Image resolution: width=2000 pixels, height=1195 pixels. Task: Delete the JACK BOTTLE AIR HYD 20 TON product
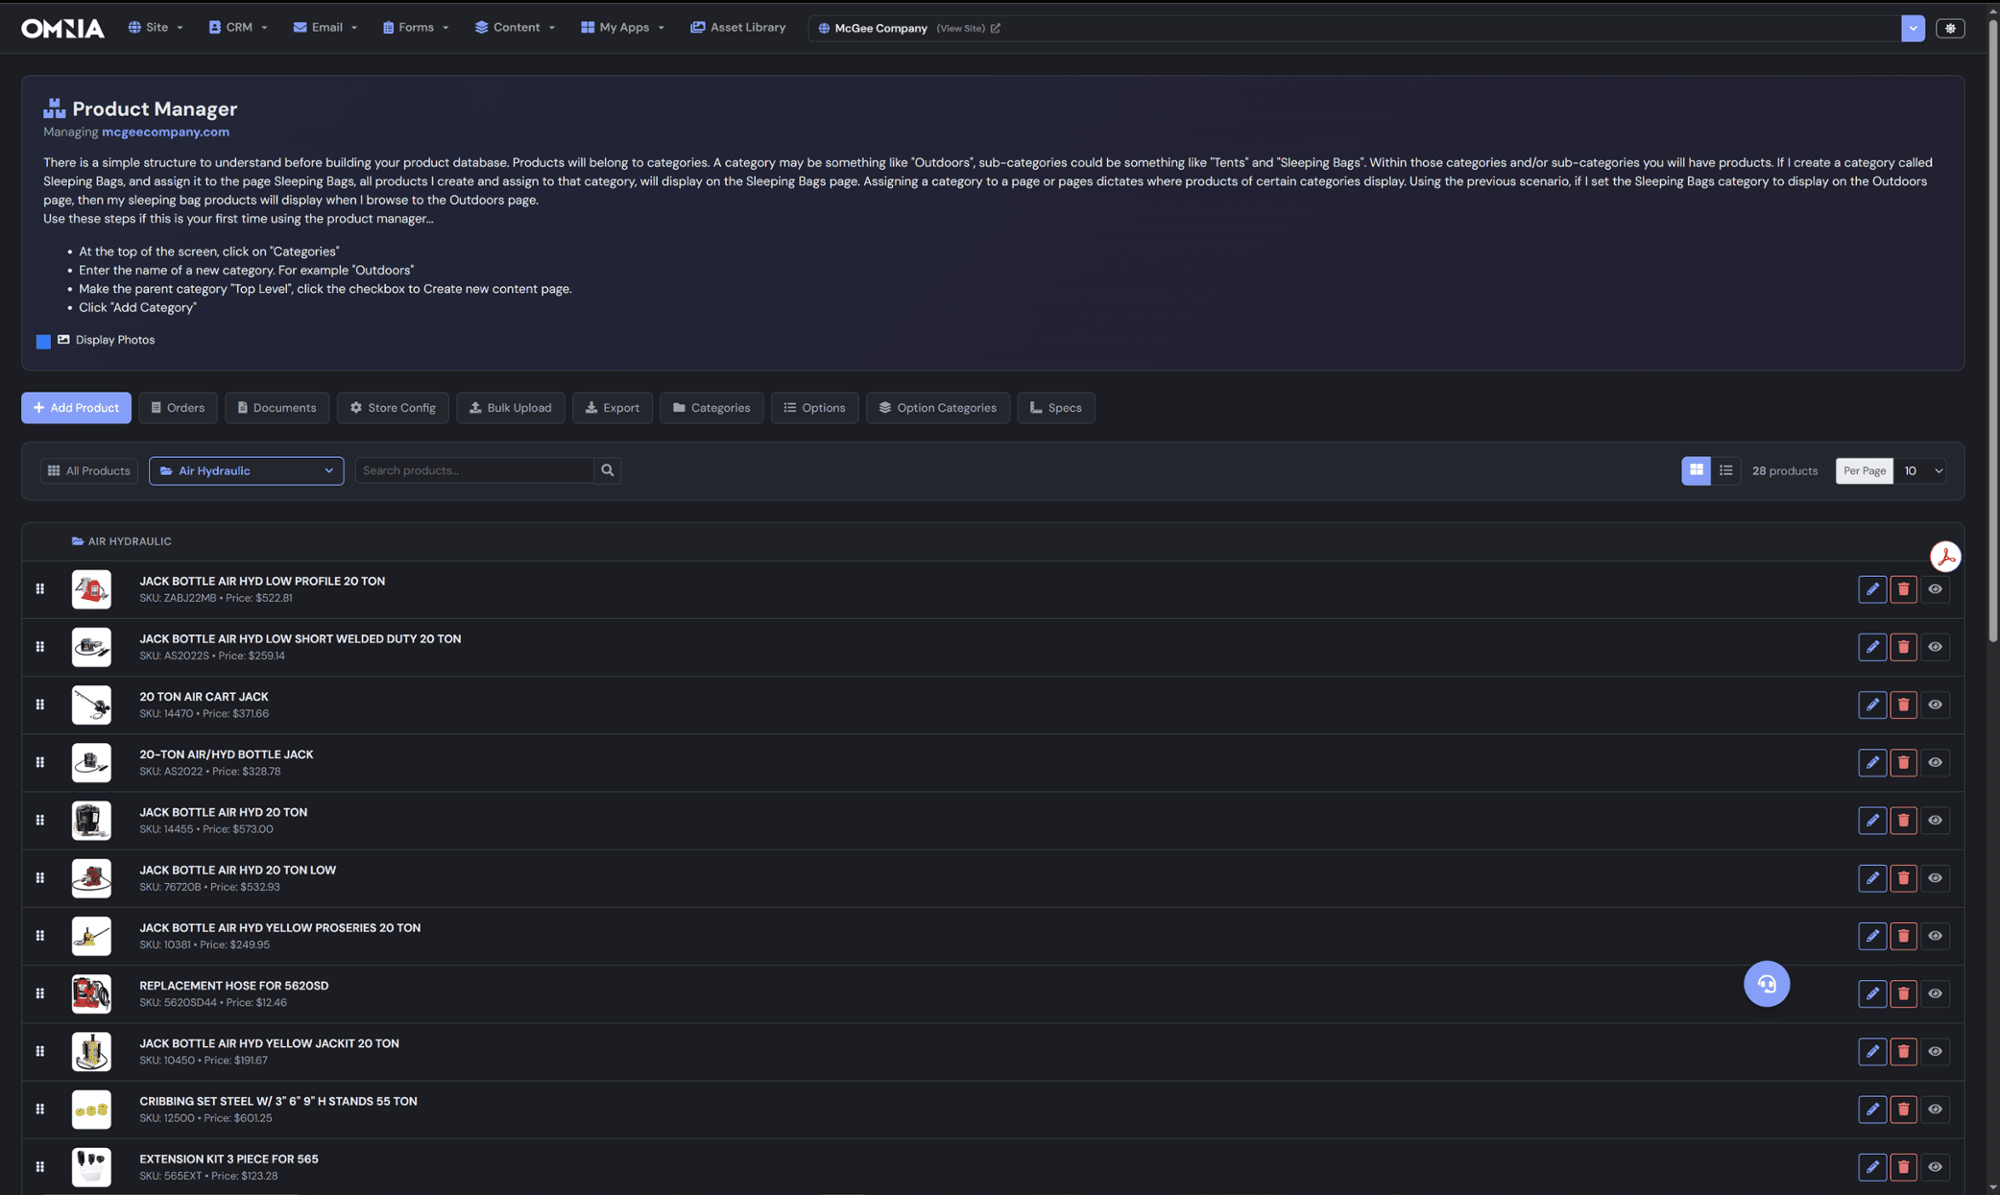[x=1903, y=821]
